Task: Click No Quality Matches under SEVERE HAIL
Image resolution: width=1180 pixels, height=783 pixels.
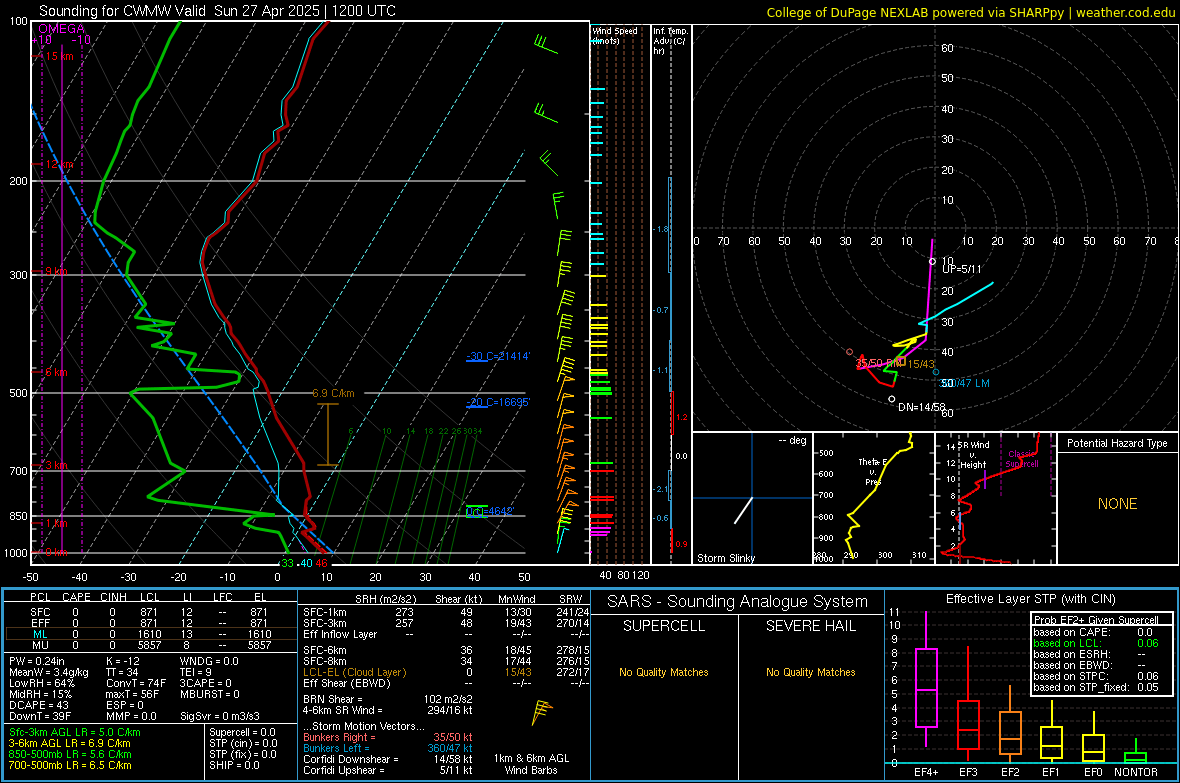Action: coord(810,672)
